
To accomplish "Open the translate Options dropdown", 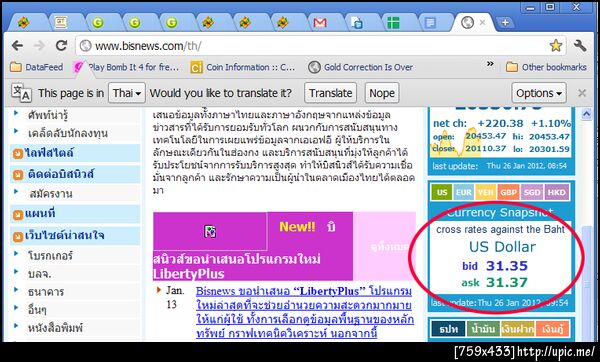I will tap(539, 93).
